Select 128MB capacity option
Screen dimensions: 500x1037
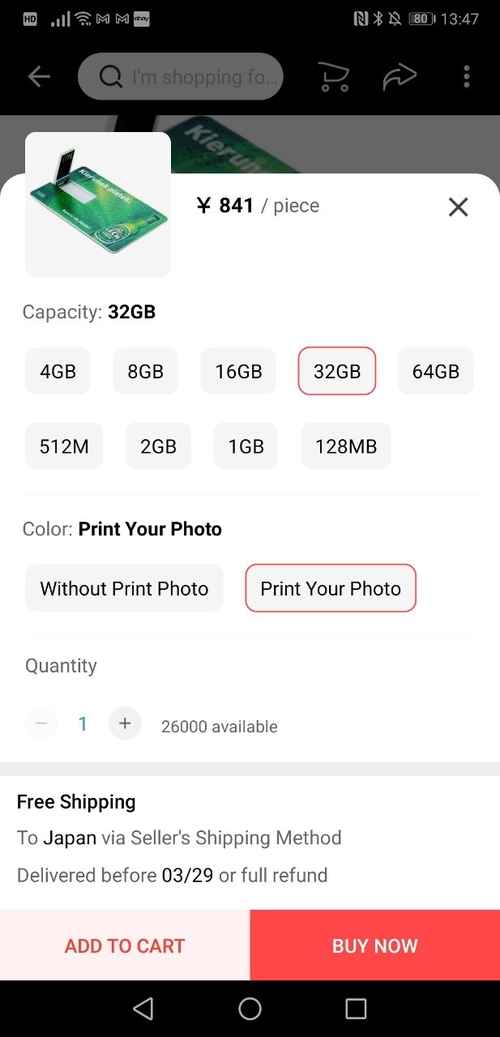pyautogui.click(x=346, y=446)
